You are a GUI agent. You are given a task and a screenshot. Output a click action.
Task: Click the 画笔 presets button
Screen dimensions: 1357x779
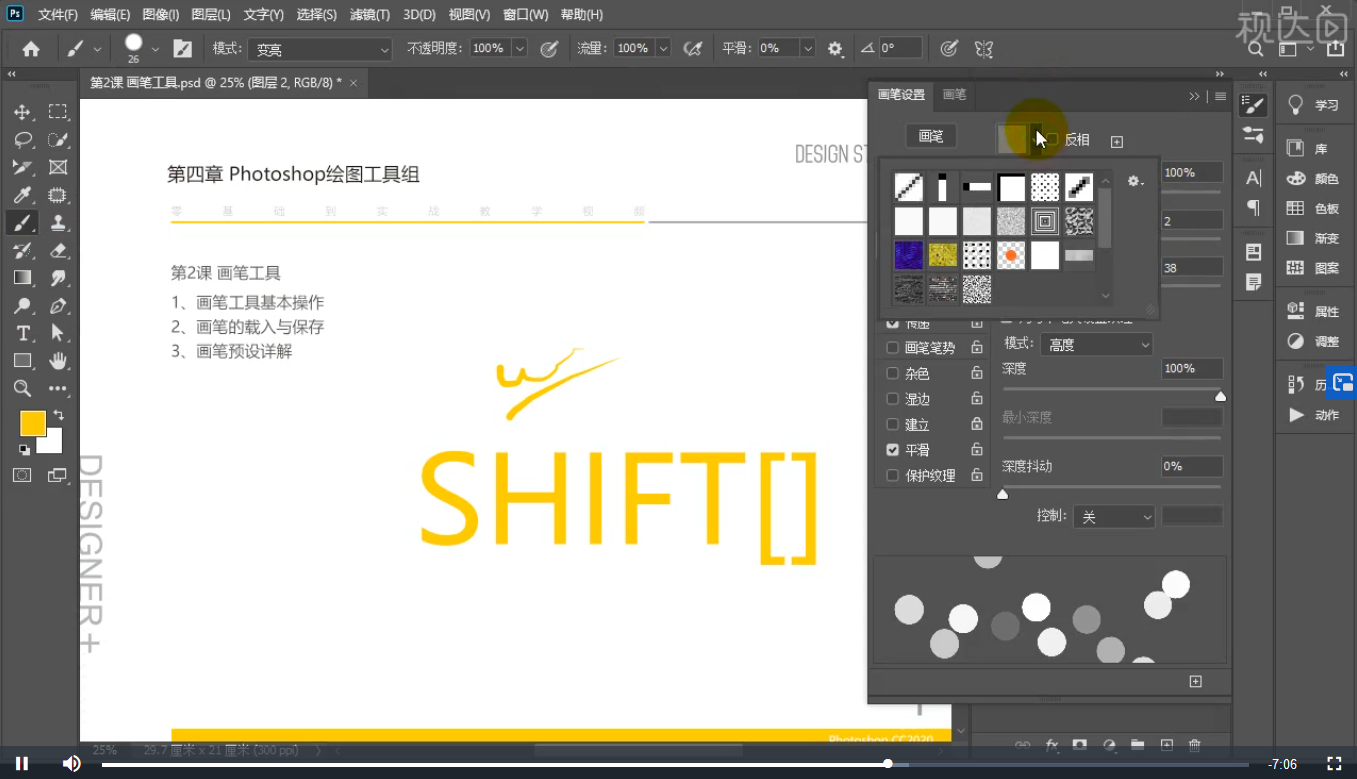tap(931, 136)
